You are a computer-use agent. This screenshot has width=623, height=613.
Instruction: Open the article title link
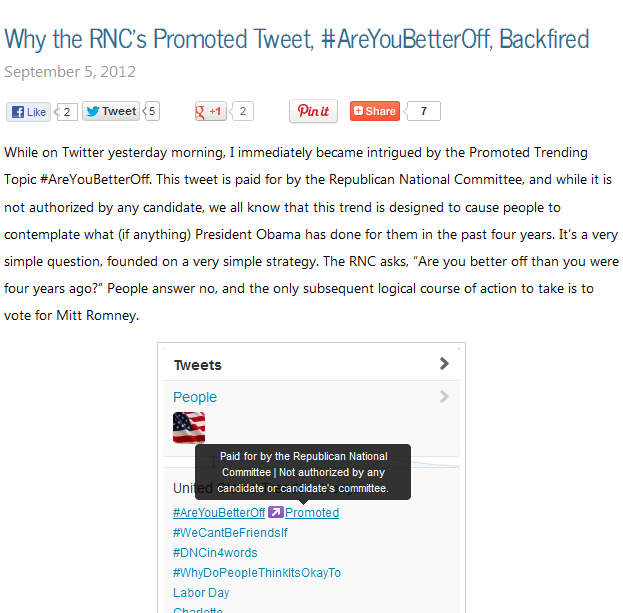tap(296, 39)
